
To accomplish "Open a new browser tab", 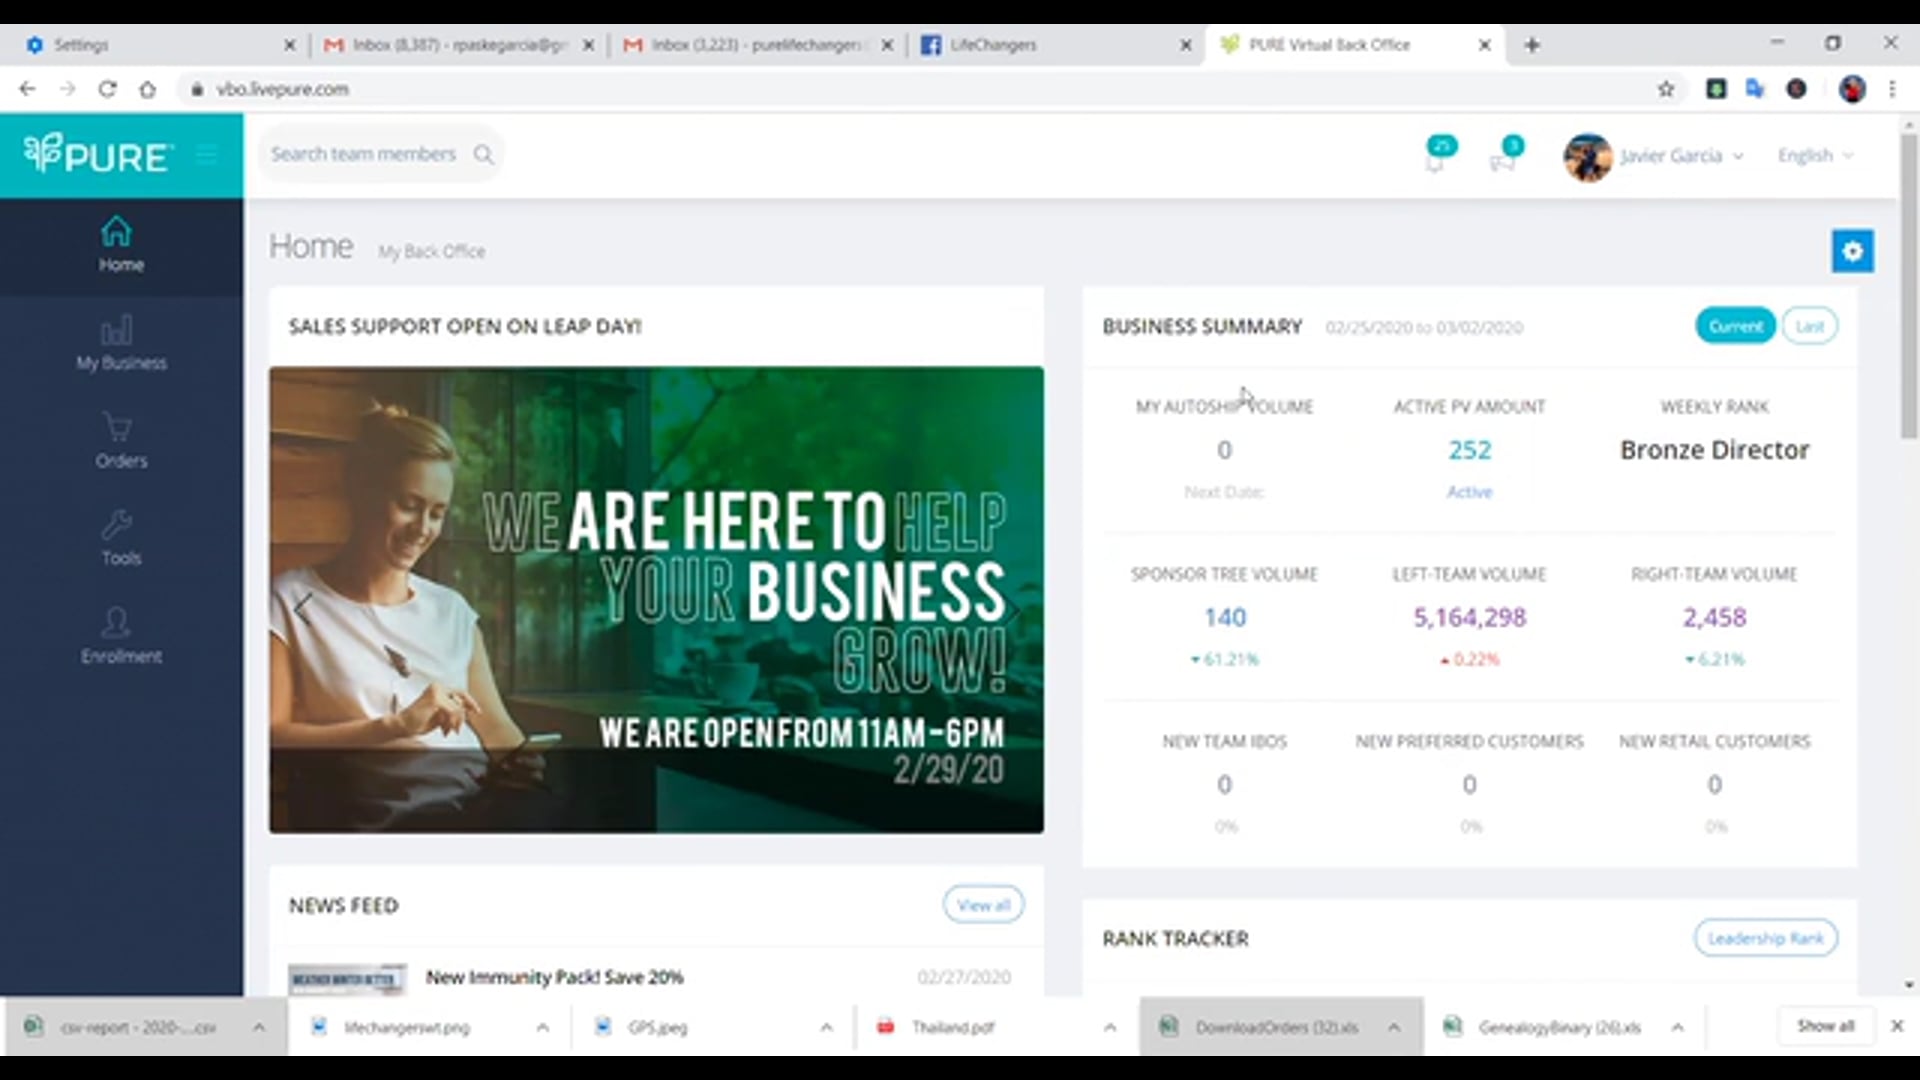I will [x=1532, y=45].
